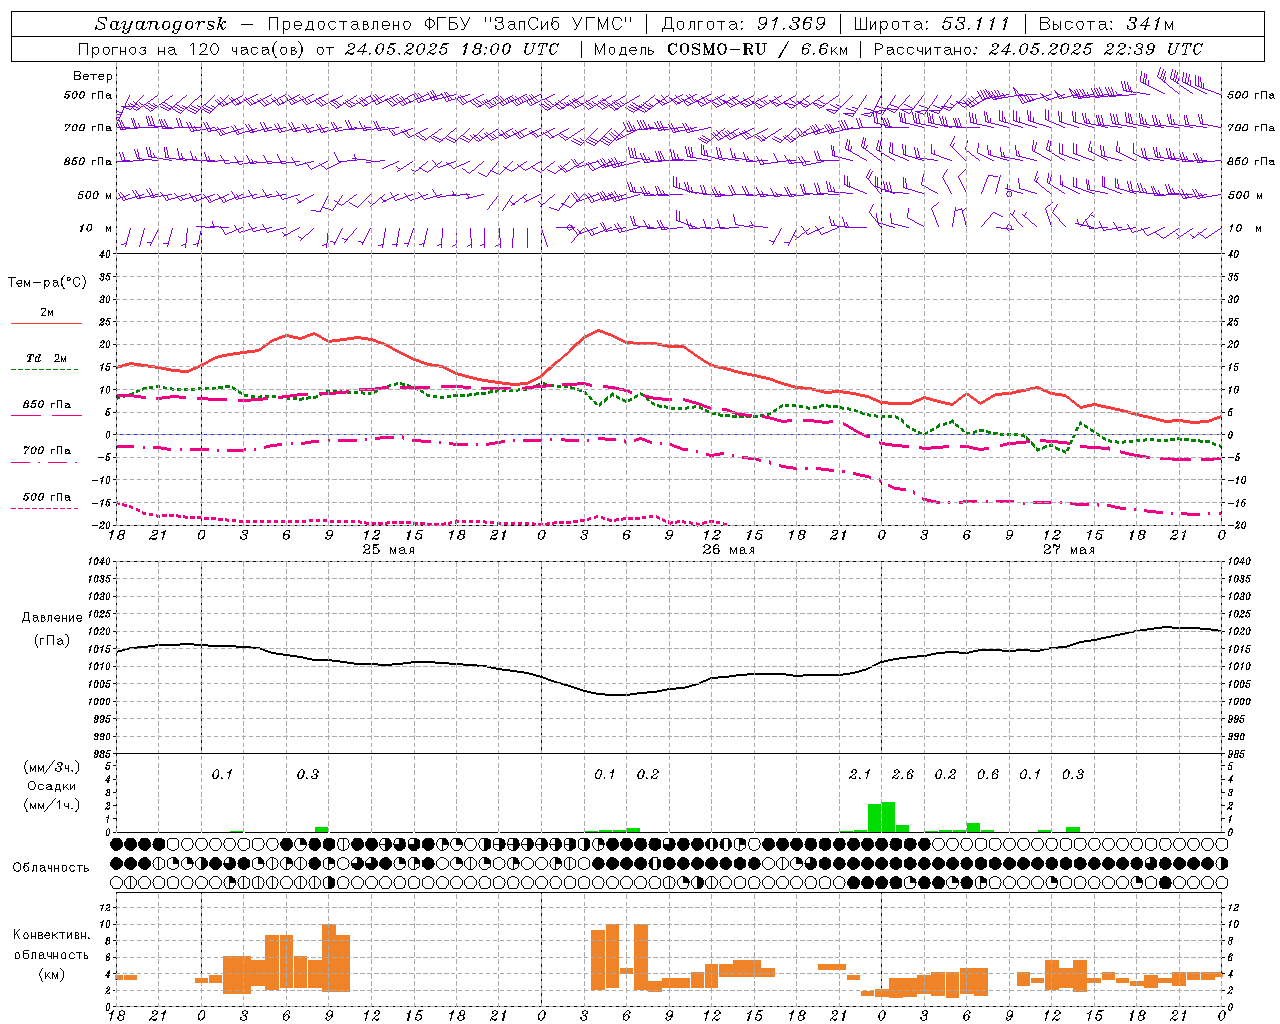
Task: Click the "Высота: 341м" elevation text
Action: click(x=1106, y=24)
